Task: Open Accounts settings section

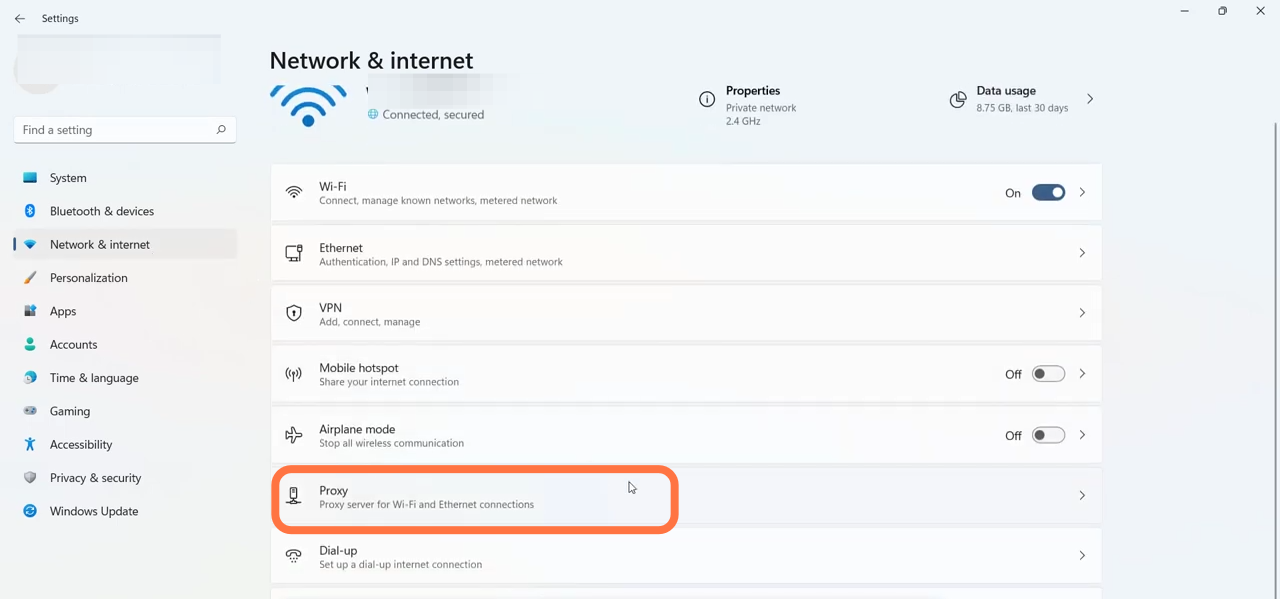Action: (125, 344)
